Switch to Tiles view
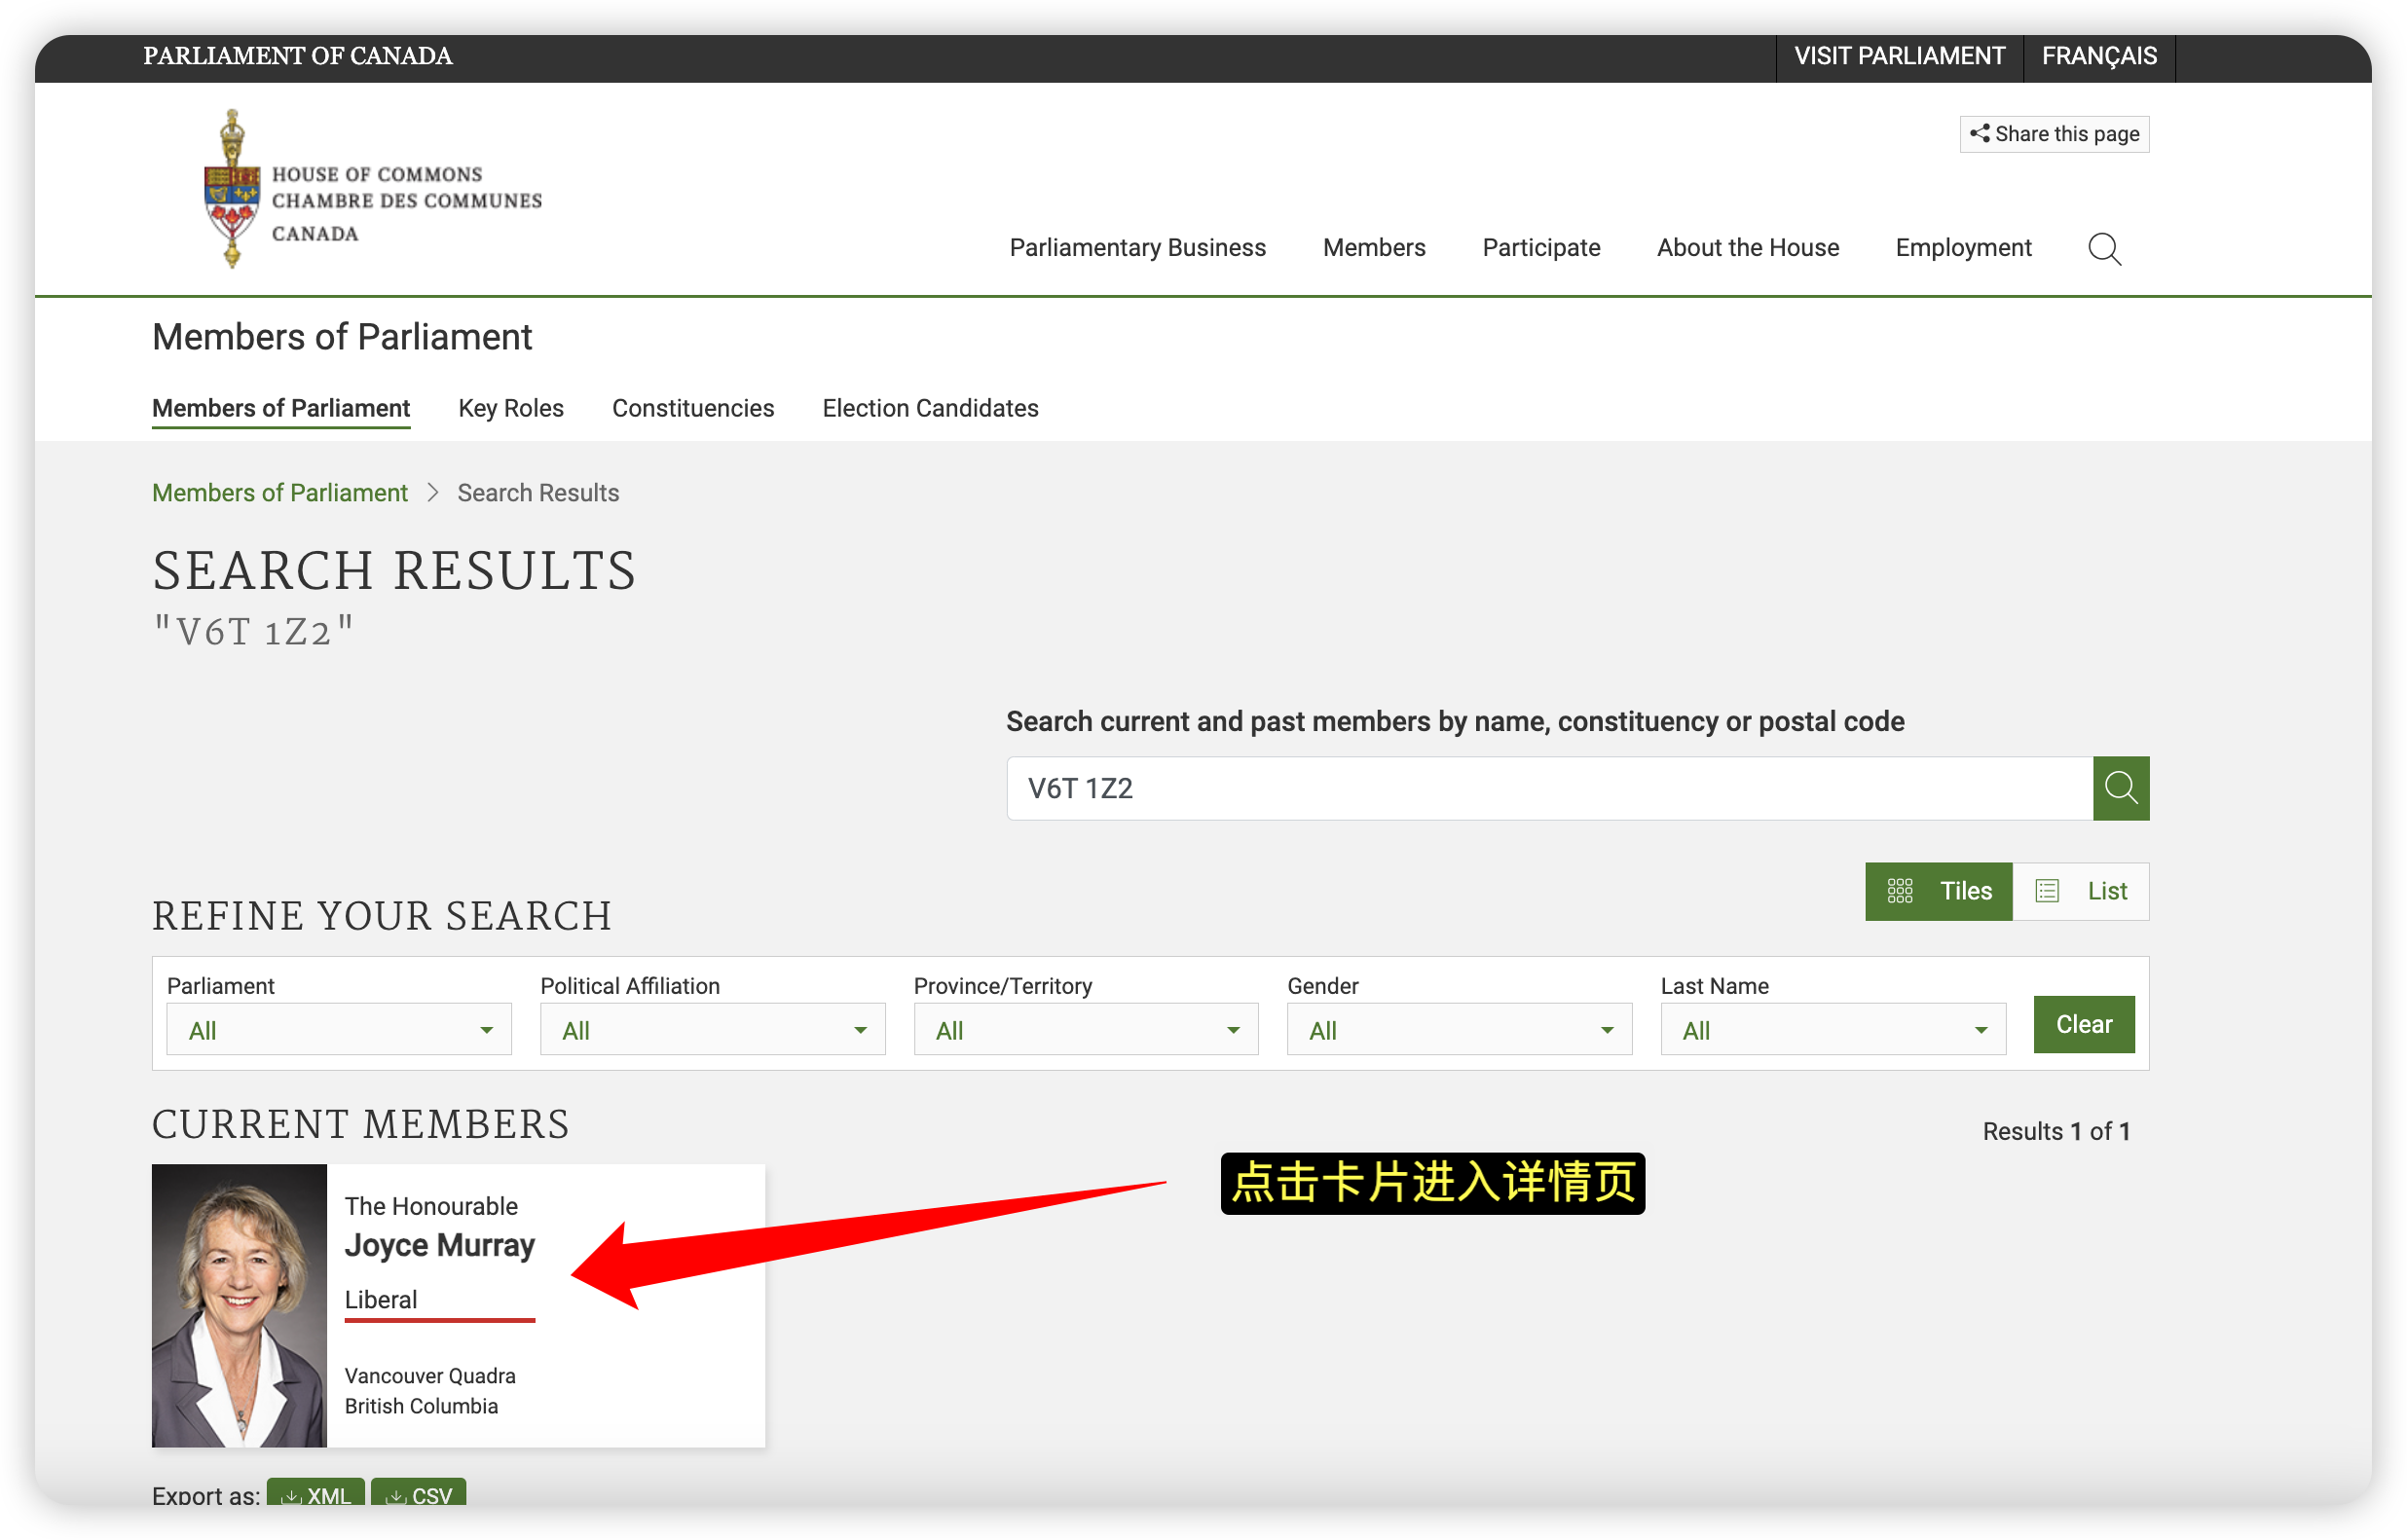This screenshot has width=2407, height=1540. click(x=1938, y=891)
